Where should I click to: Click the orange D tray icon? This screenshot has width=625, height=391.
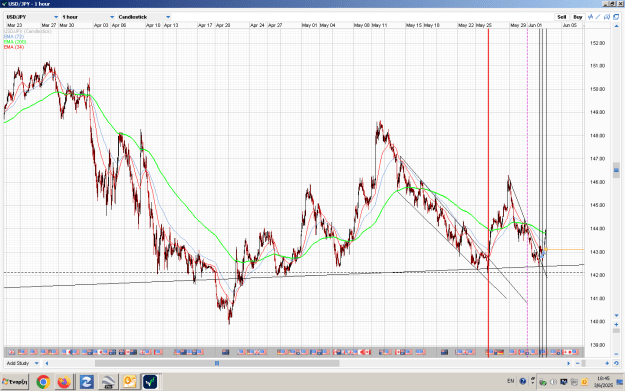(x=584, y=382)
